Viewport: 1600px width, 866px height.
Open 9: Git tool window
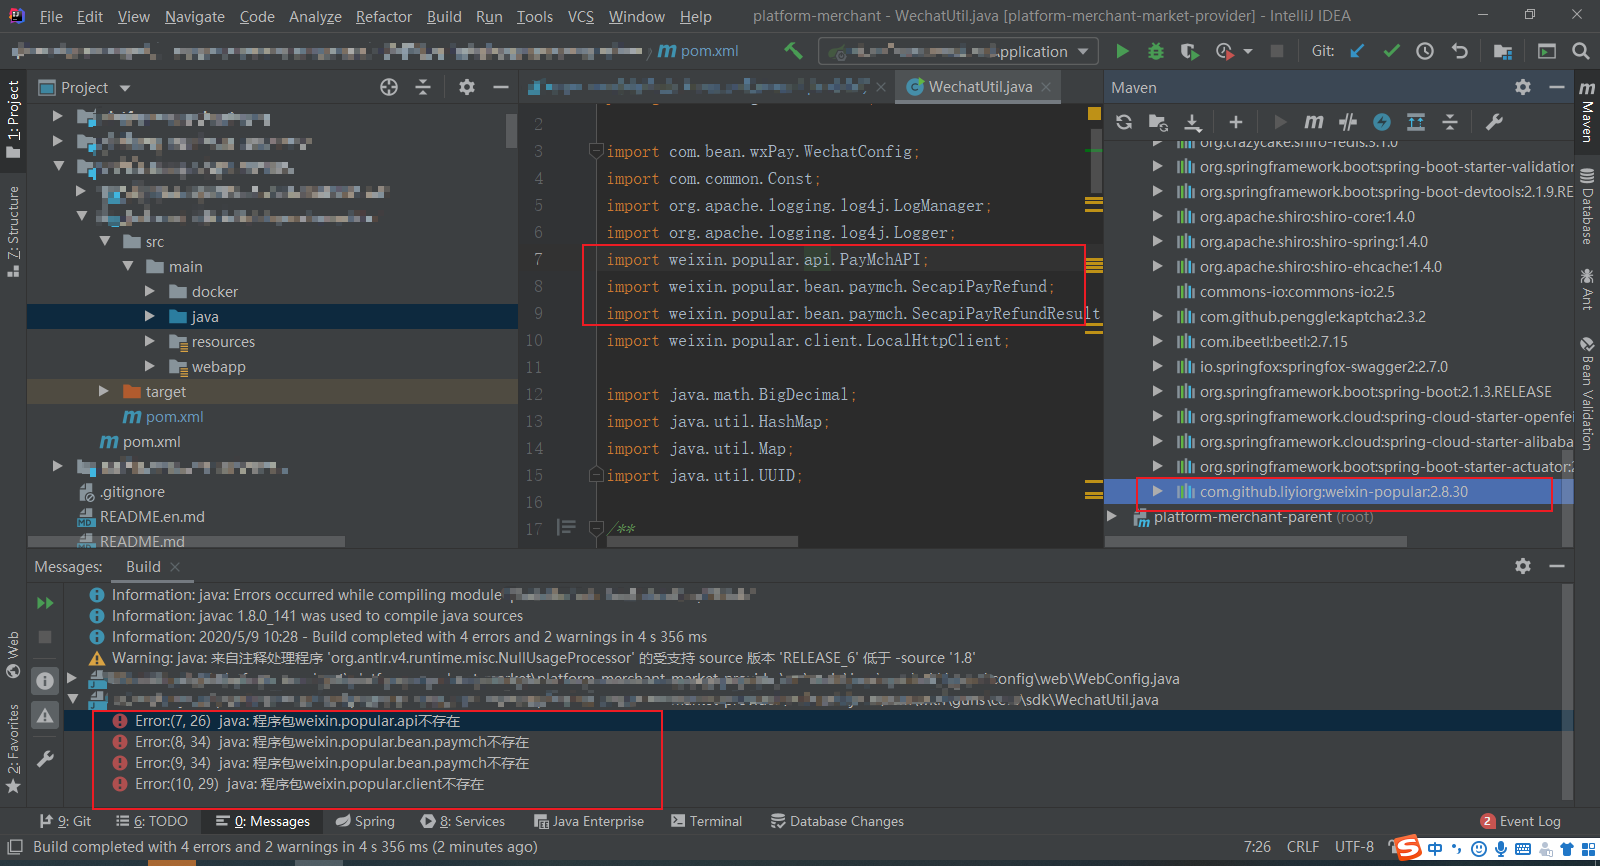[65, 821]
